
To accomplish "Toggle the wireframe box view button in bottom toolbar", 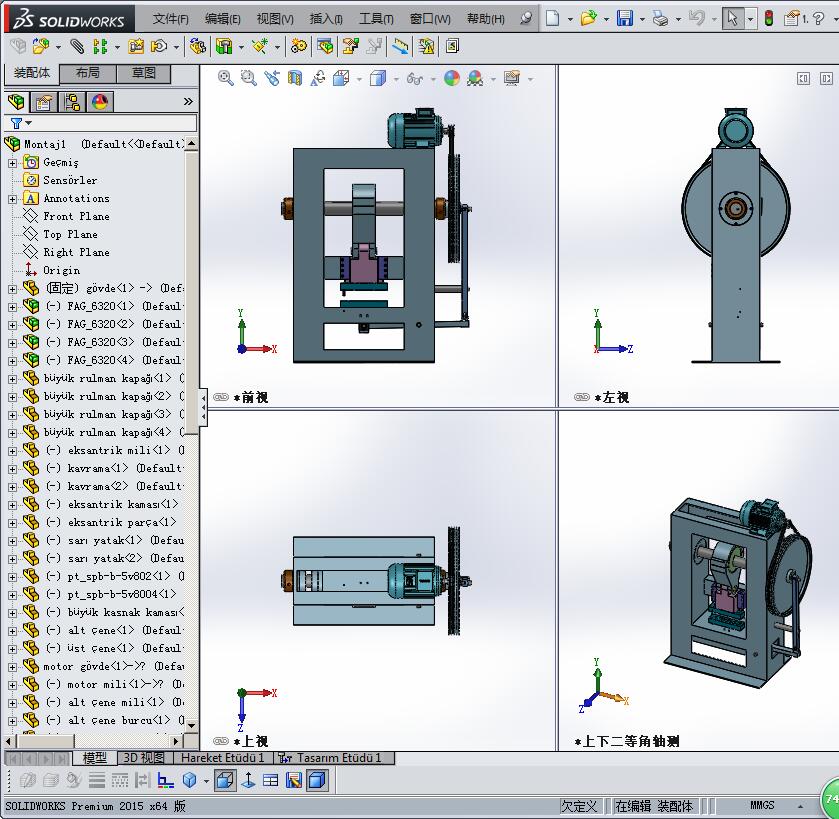I will (225, 780).
